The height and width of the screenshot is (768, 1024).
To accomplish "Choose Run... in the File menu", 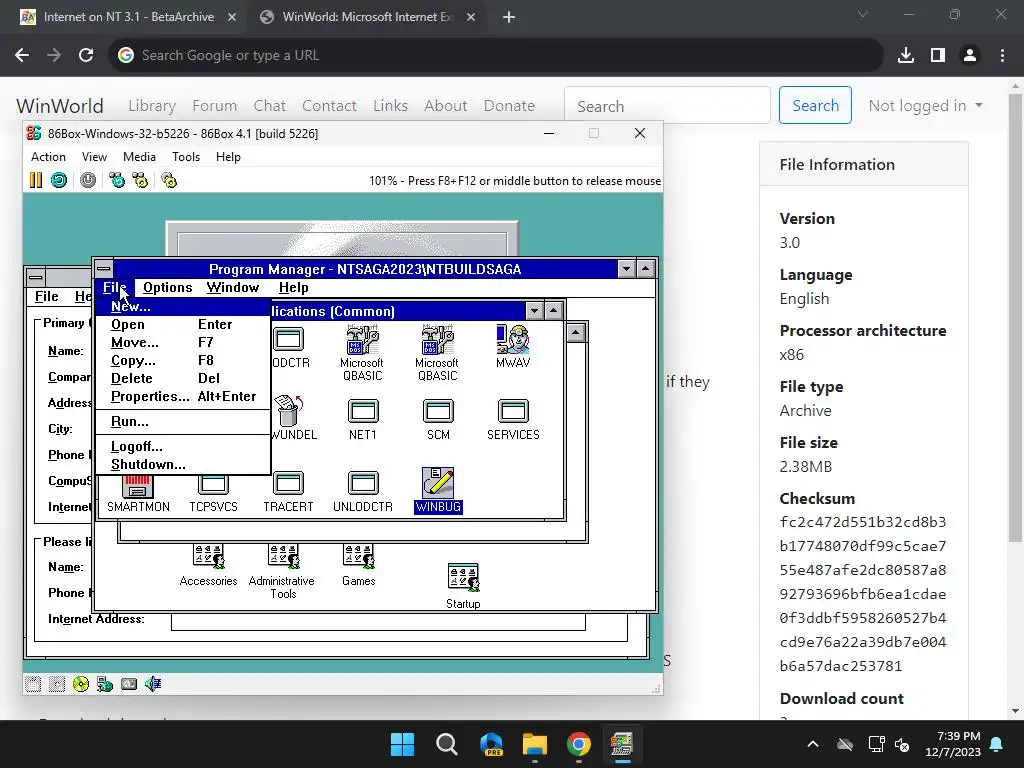I will pos(183,422).
